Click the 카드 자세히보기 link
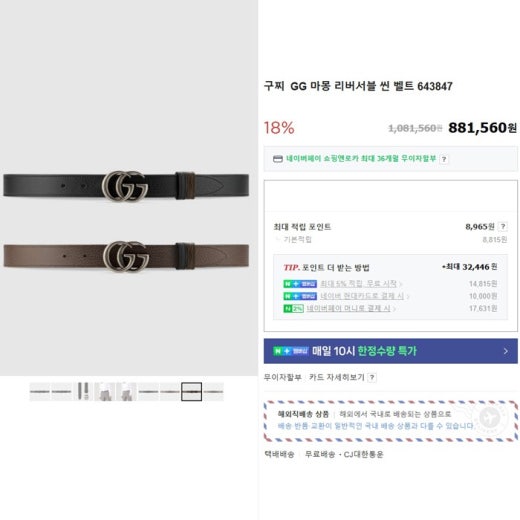This screenshot has height=520, width=520. tap(337, 377)
